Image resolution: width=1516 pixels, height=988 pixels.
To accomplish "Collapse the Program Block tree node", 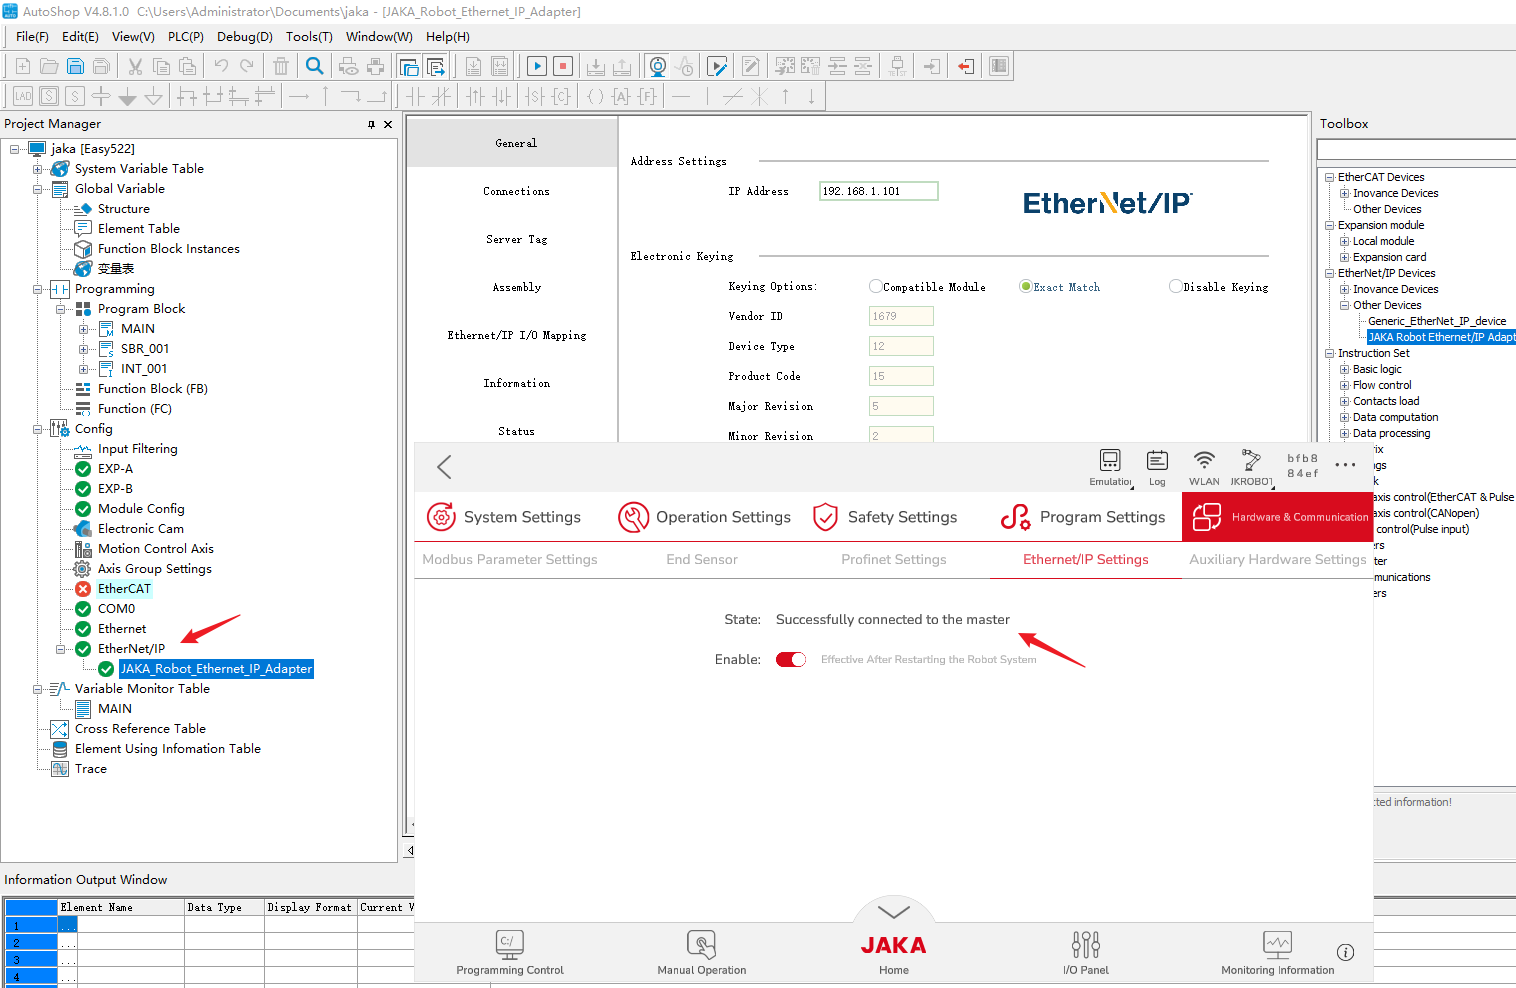I will click(61, 309).
